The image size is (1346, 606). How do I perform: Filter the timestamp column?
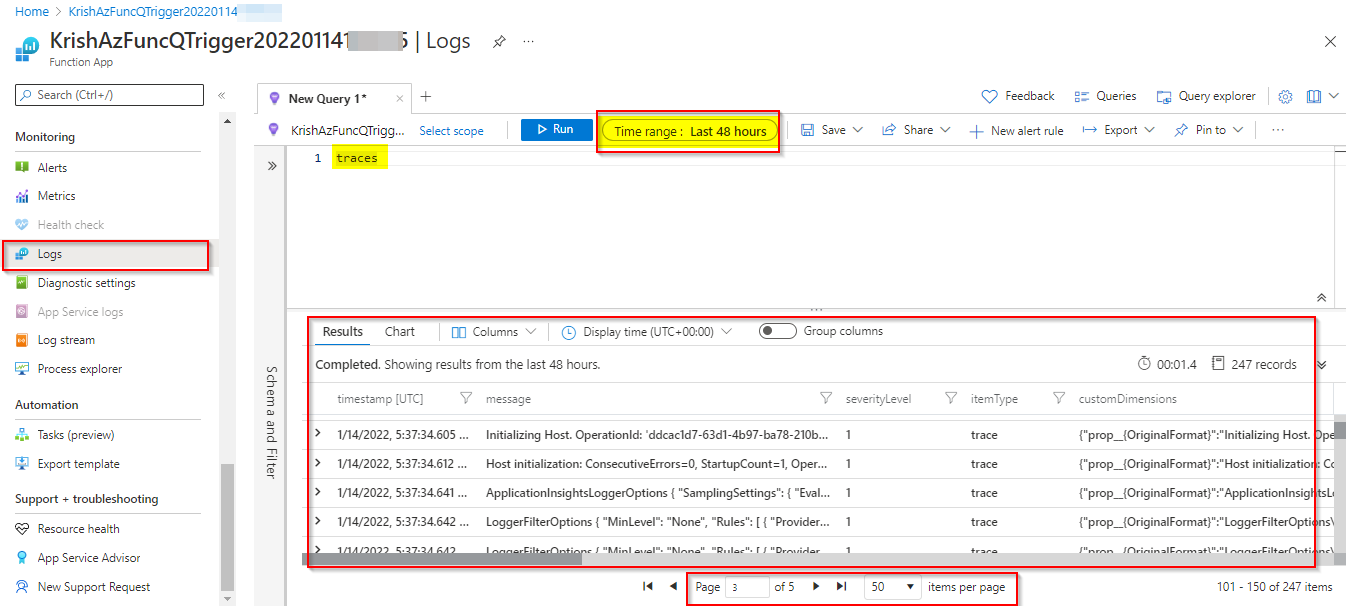(465, 398)
